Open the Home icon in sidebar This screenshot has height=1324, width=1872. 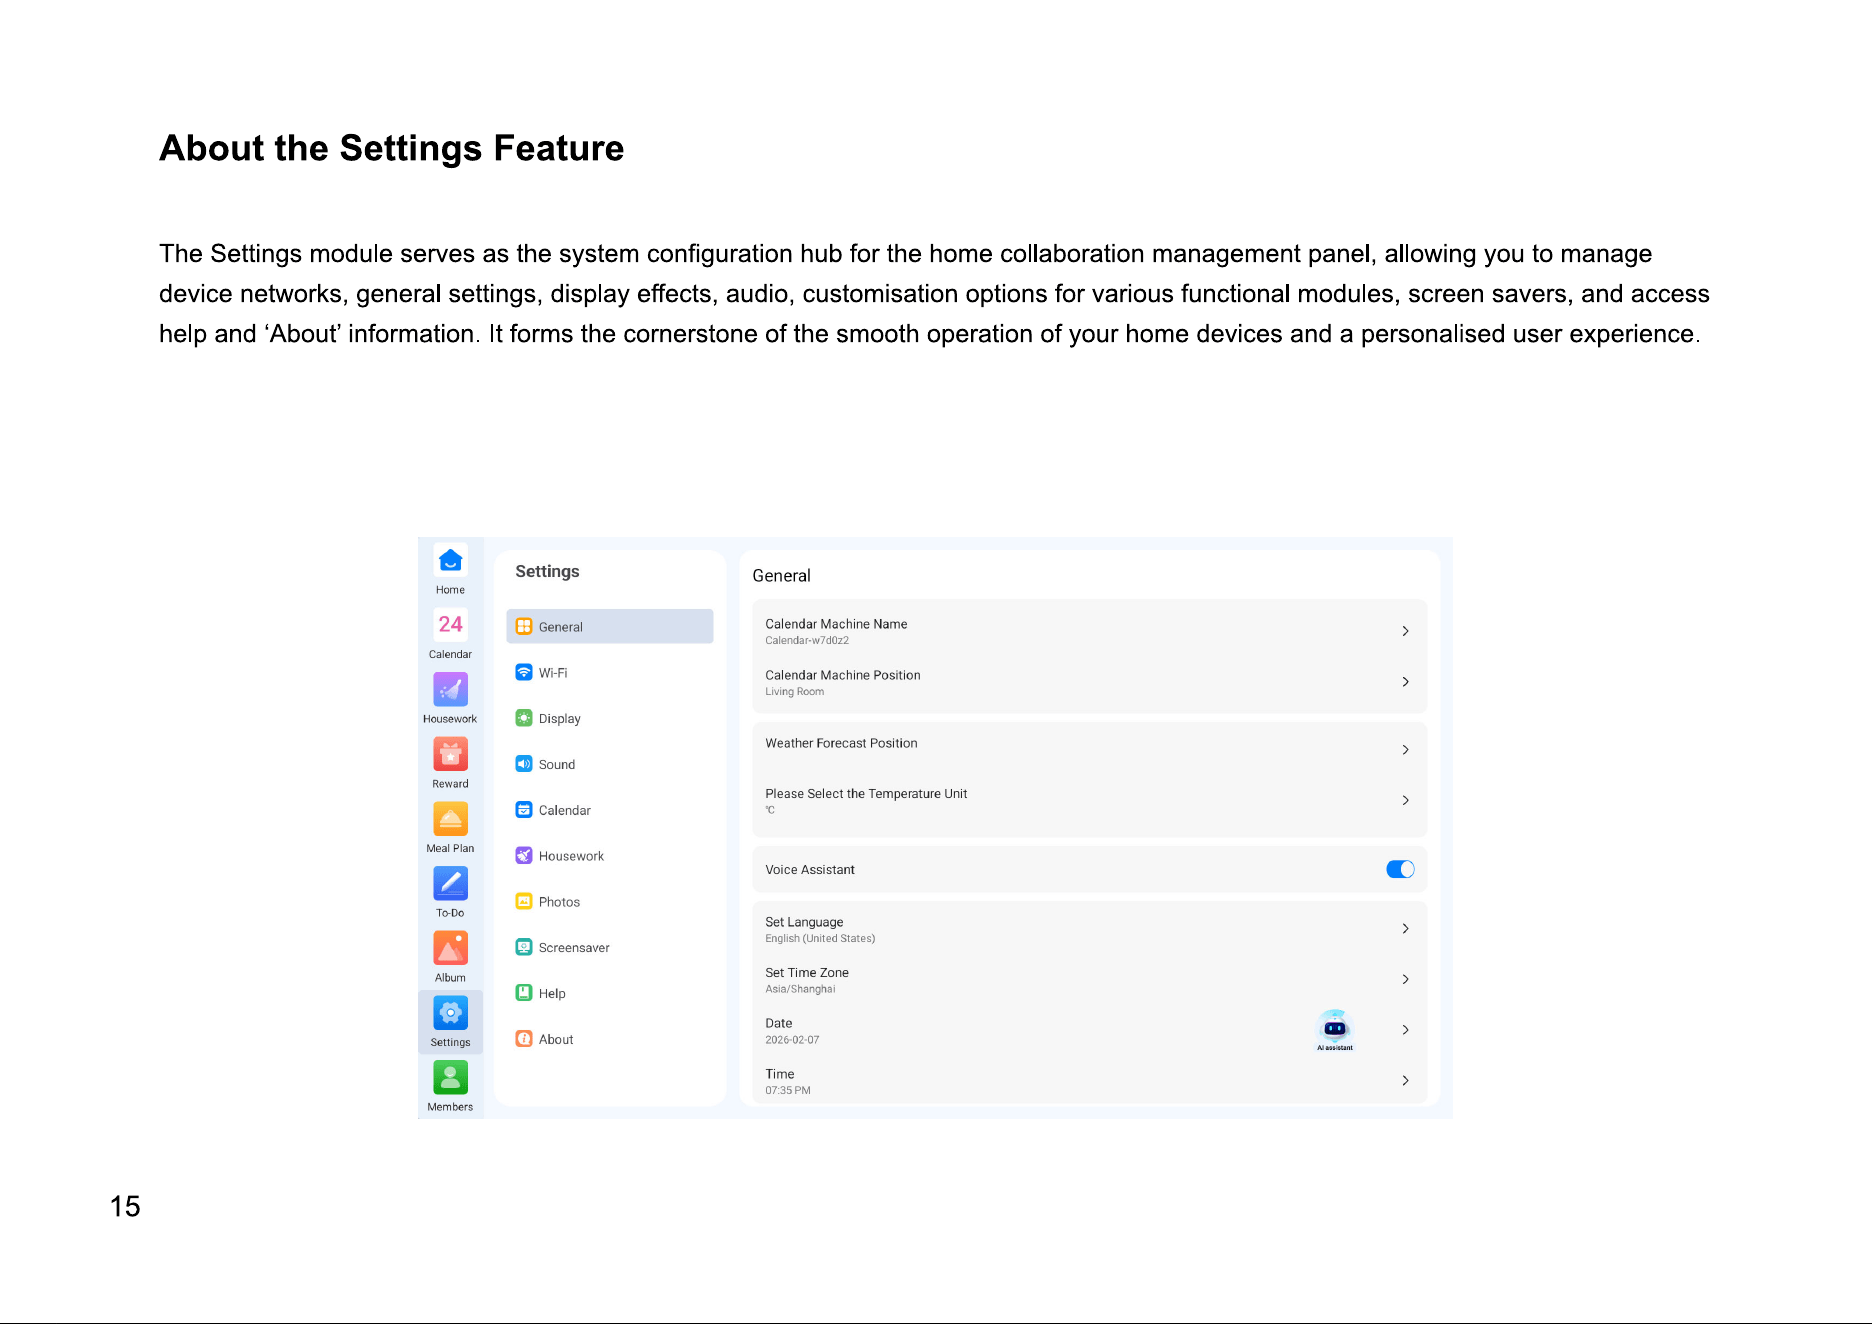pos(450,560)
